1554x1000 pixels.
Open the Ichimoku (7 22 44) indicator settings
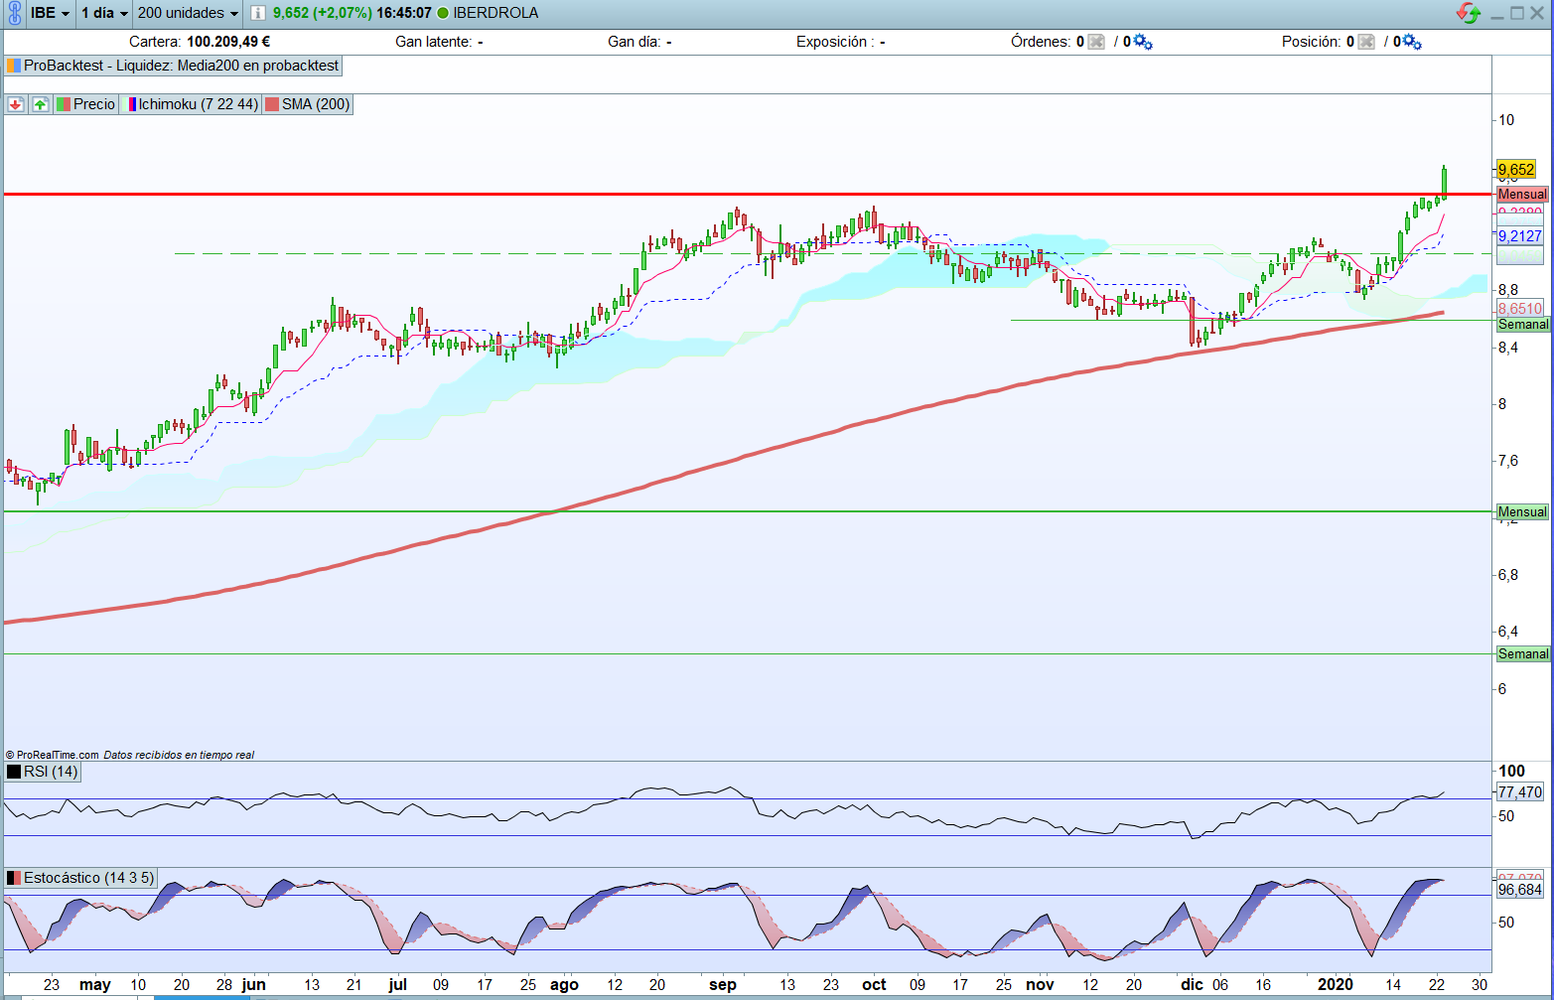coord(197,104)
